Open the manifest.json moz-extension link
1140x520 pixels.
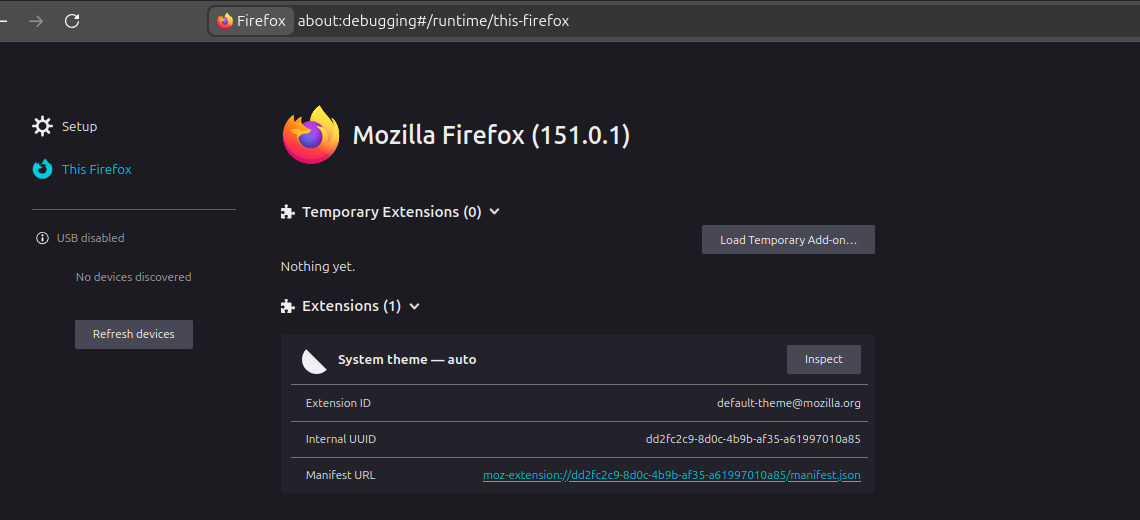[x=672, y=476]
